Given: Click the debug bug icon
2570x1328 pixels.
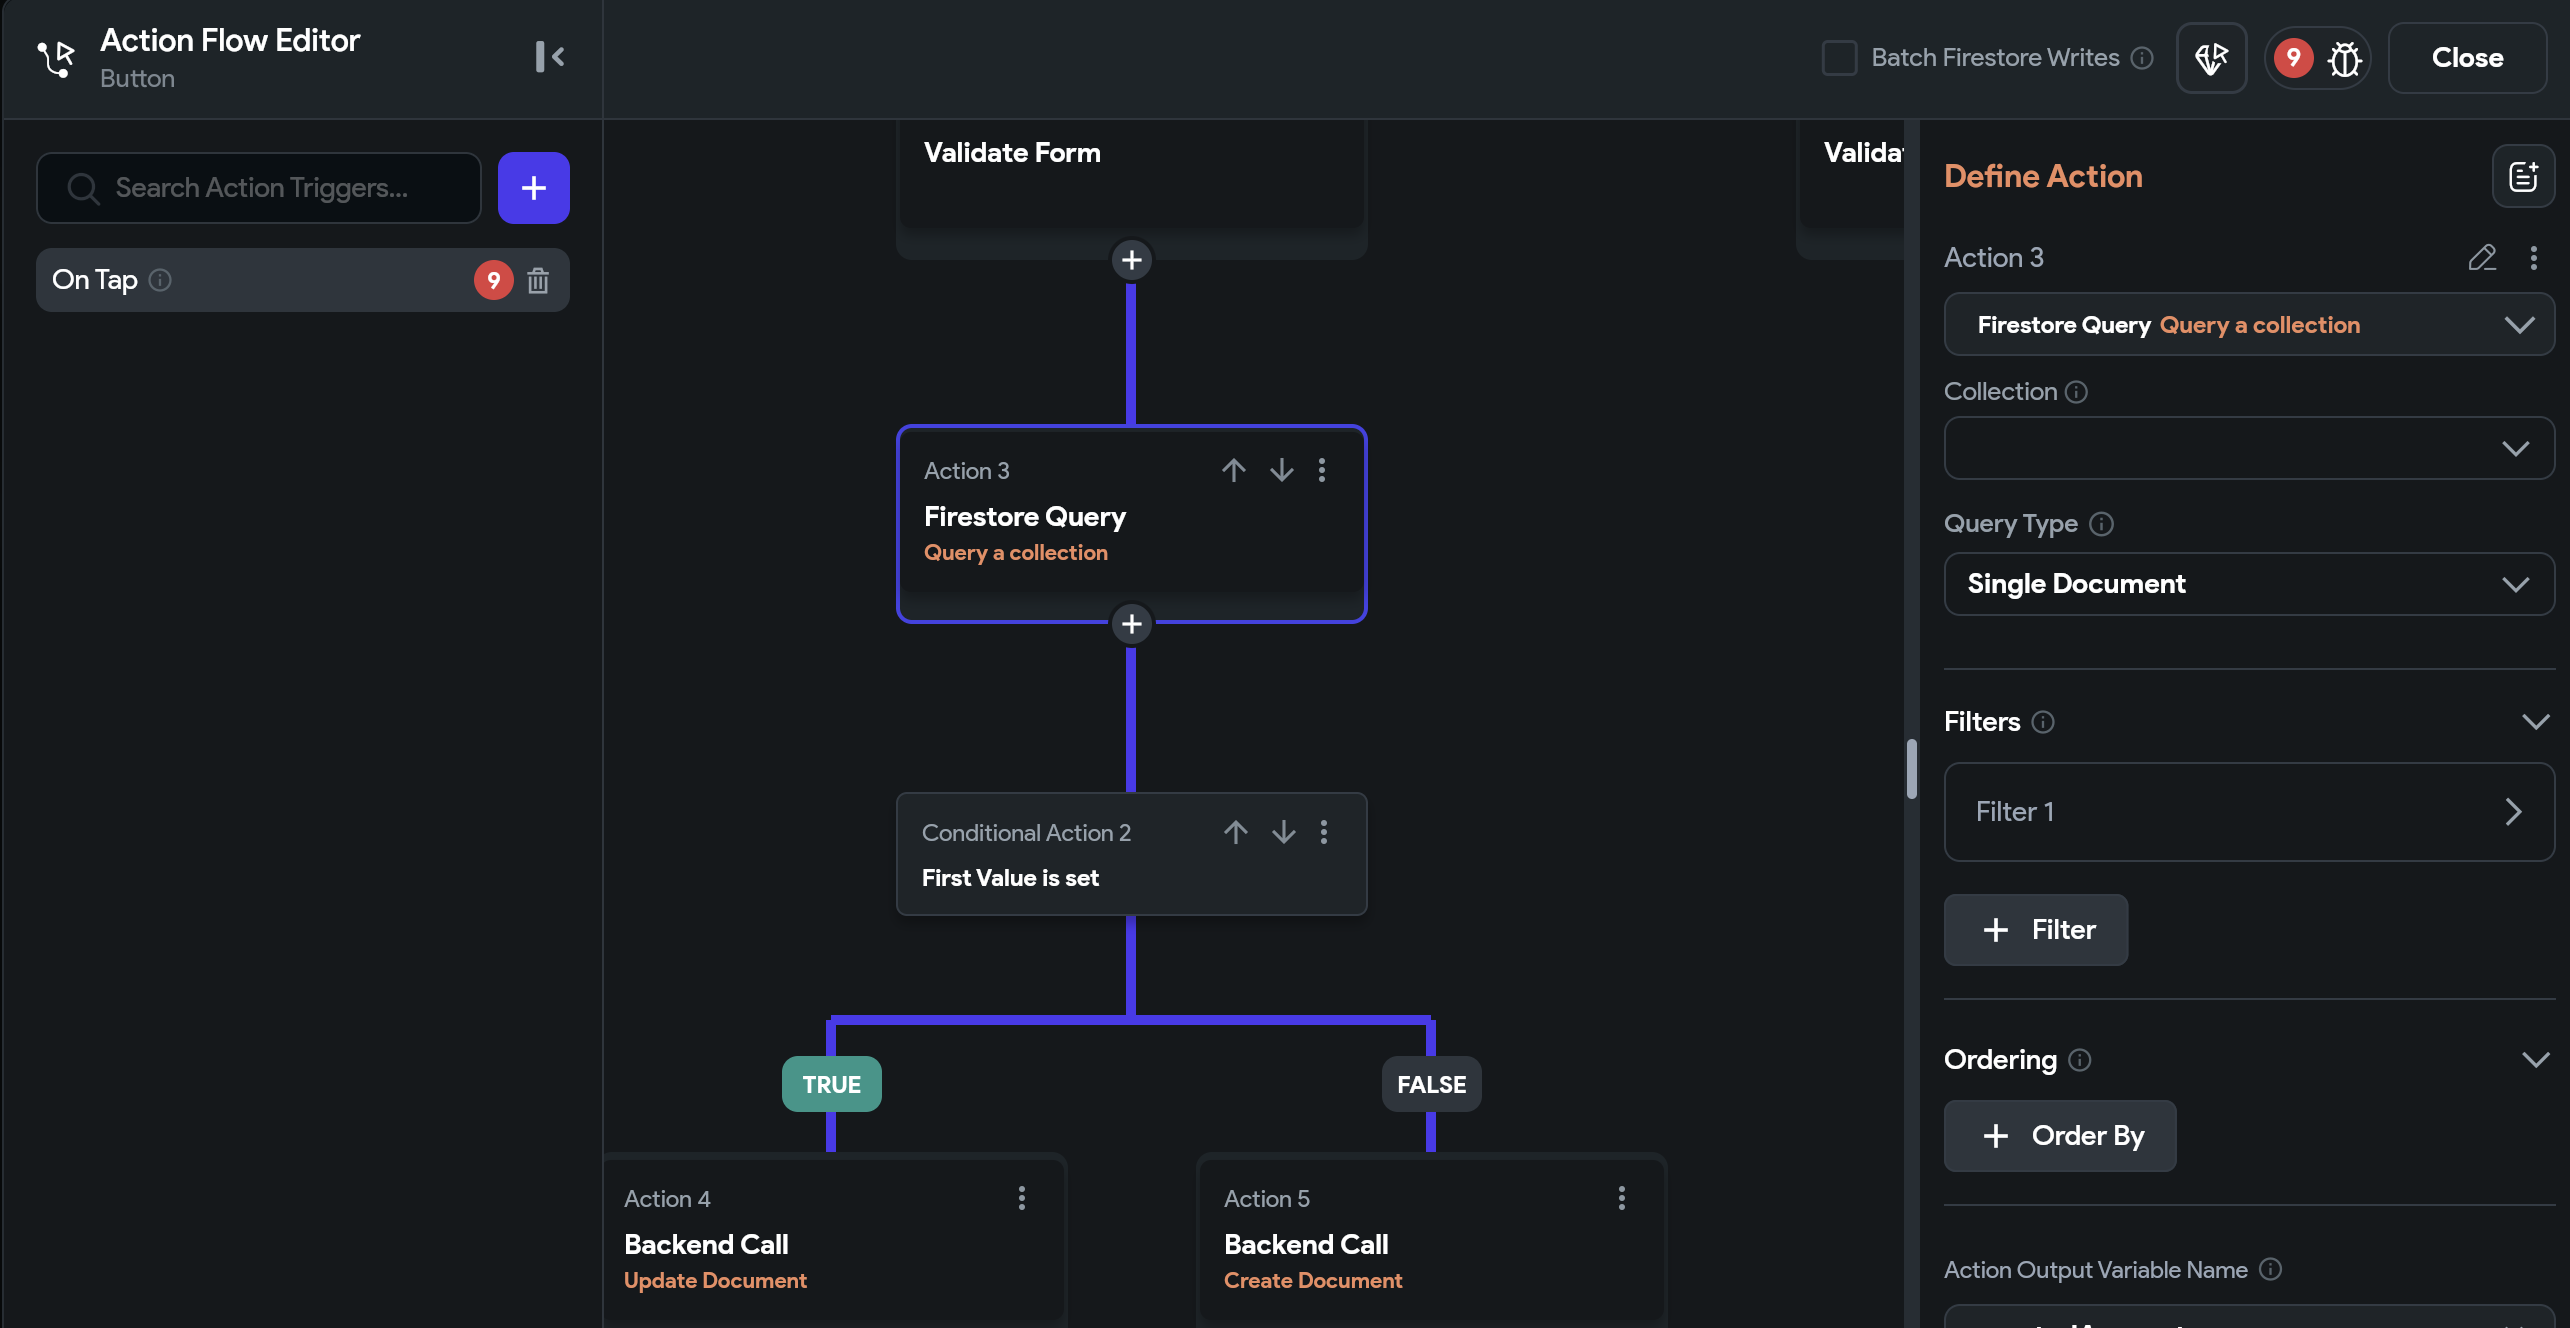Looking at the screenshot, I should pos(2344,58).
